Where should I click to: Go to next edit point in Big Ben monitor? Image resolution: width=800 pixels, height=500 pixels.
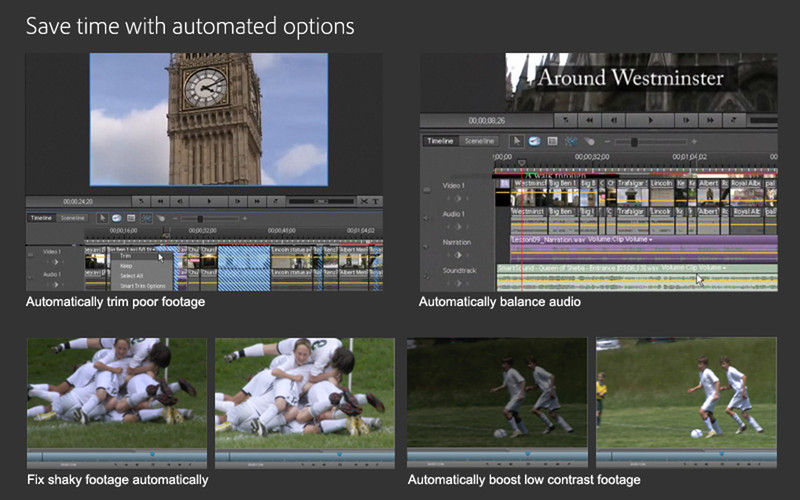[276, 202]
